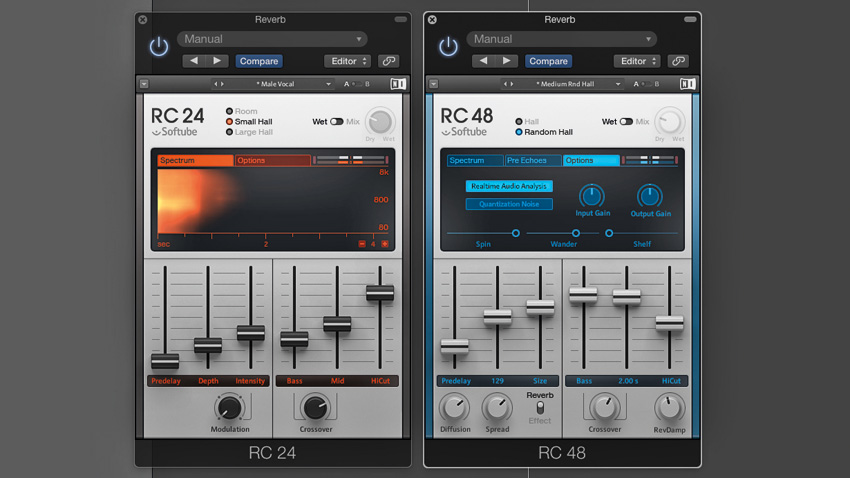The width and height of the screenshot is (850, 478).
Task: Click the RC 48 Spread knob
Action: pos(497,408)
